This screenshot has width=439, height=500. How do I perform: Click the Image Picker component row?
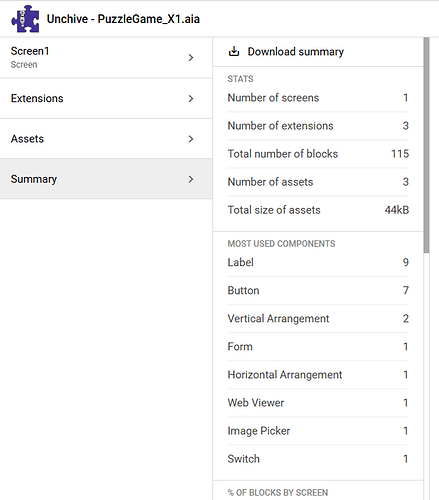pos(318,431)
